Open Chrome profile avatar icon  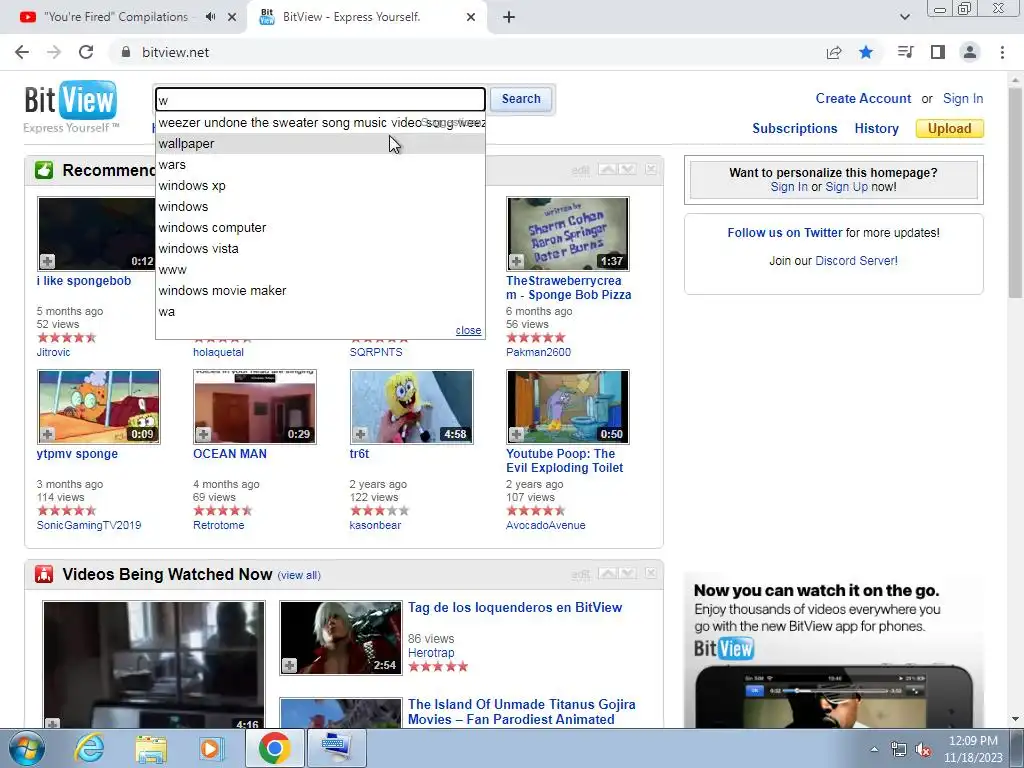(x=970, y=52)
